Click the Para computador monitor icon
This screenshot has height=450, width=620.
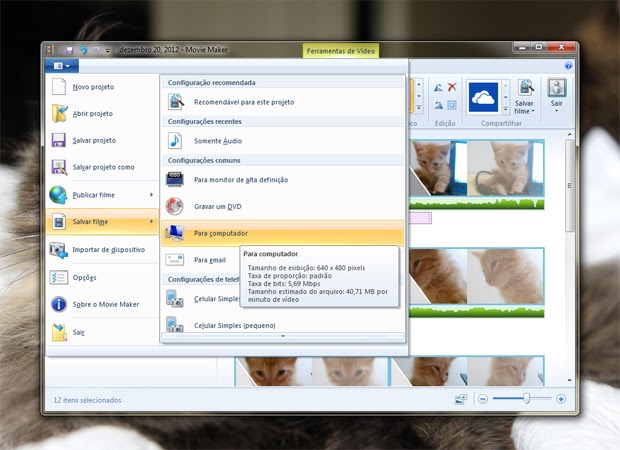click(x=174, y=233)
